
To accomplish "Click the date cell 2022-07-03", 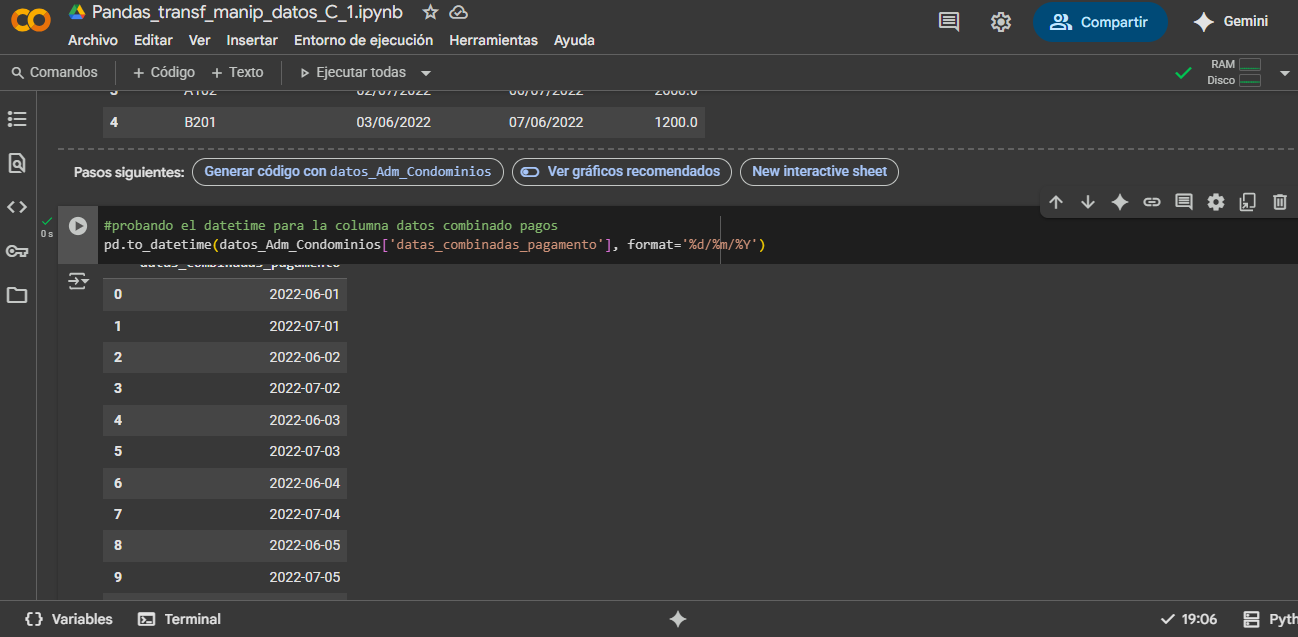I will [304, 451].
